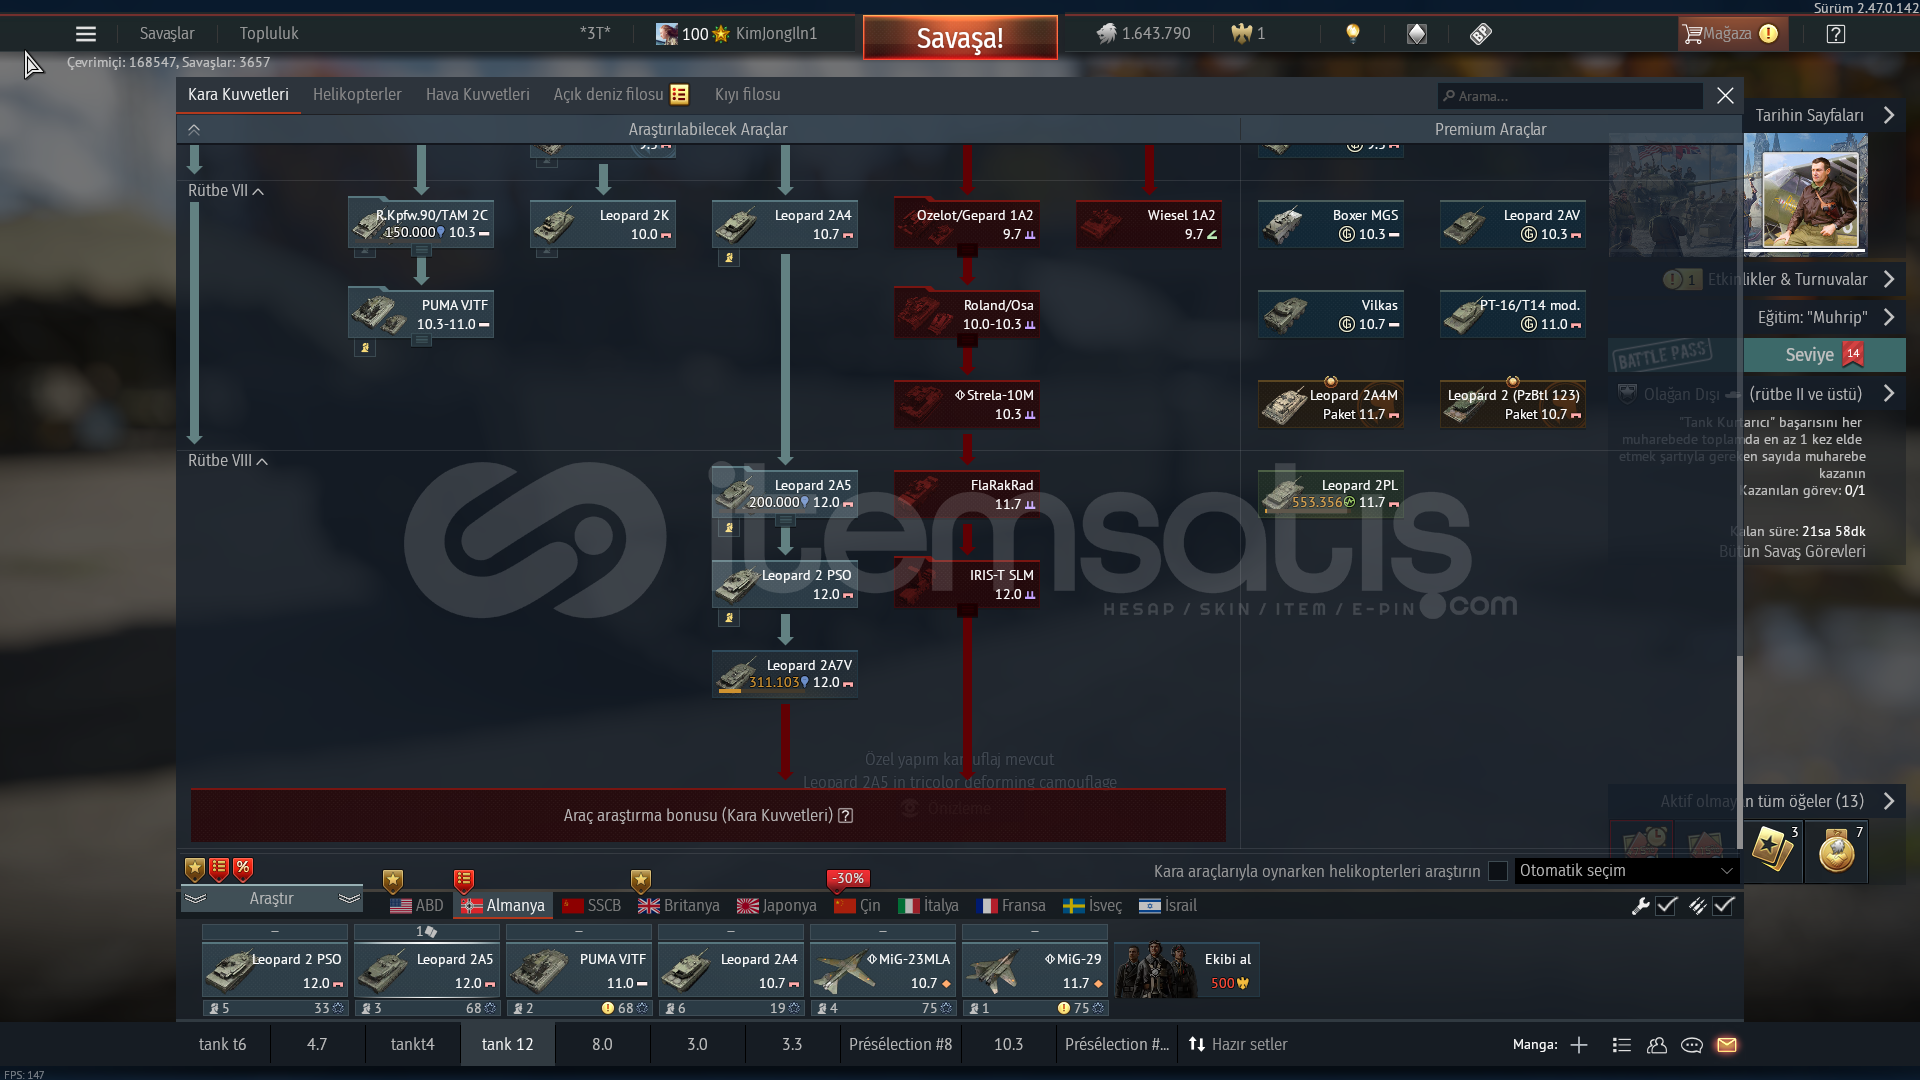Select Britanya nation
Viewport: 1920px width, 1080px height.
click(x=679, y=905)
